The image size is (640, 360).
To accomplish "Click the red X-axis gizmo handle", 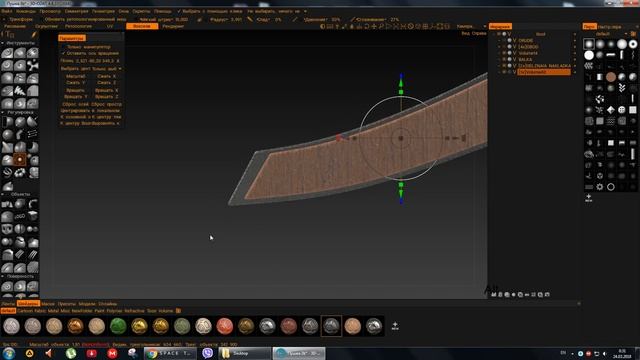I will pyautogui.click(x=338, y=138).
